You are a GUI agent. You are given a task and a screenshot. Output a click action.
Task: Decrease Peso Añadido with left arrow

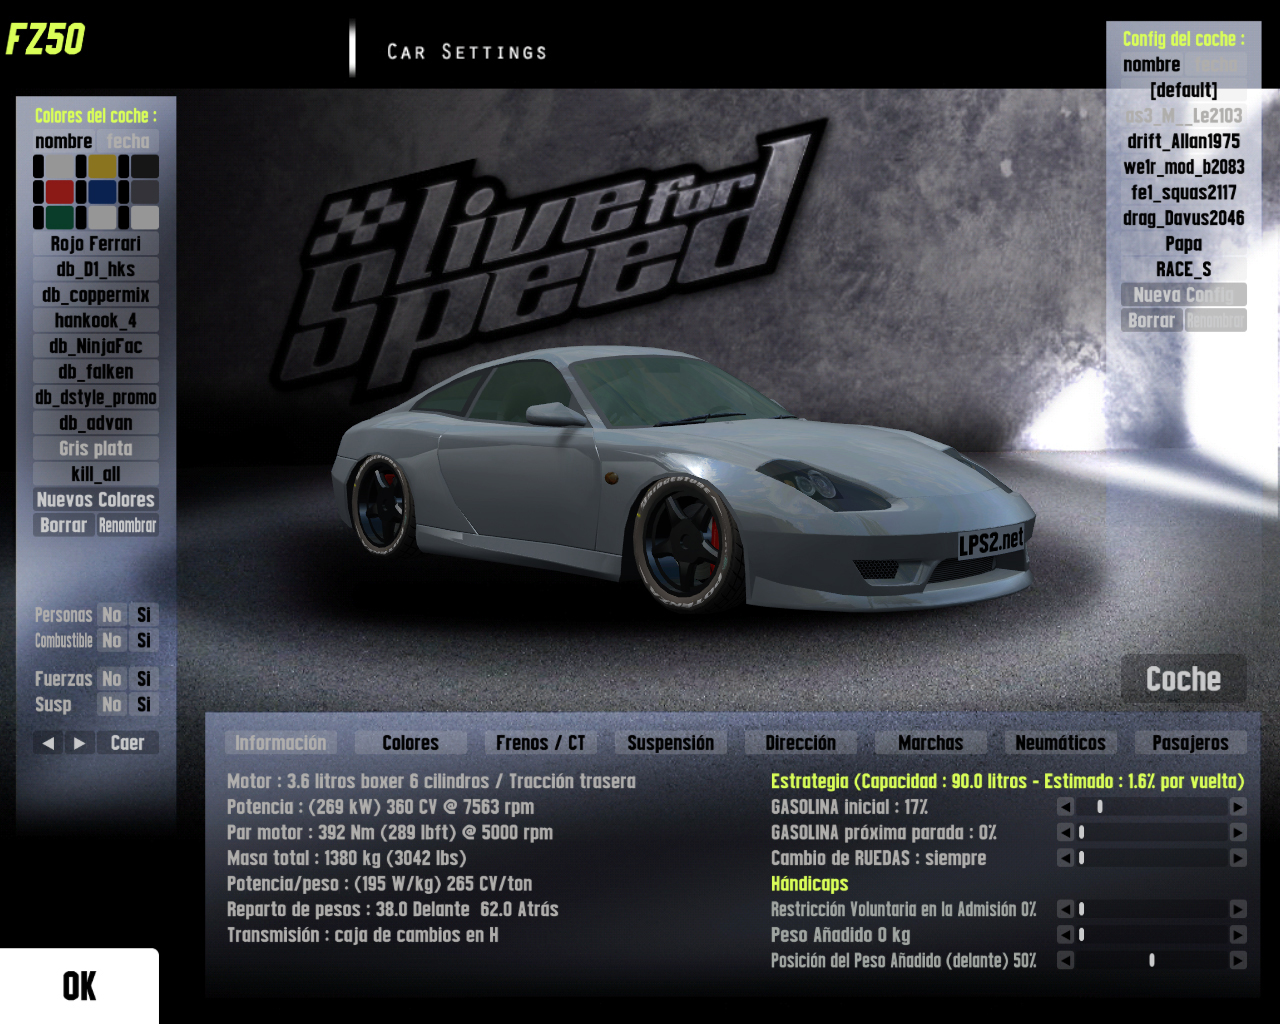(x=1066, y=935)
